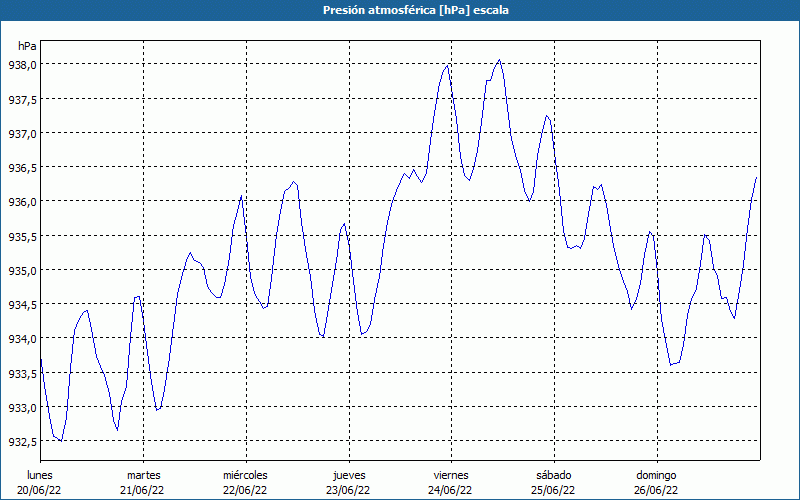Image resolution: width=800 pixels, height=500 pixels.
Task: Select the 'lunes' day label
Action: click(40, 475)
